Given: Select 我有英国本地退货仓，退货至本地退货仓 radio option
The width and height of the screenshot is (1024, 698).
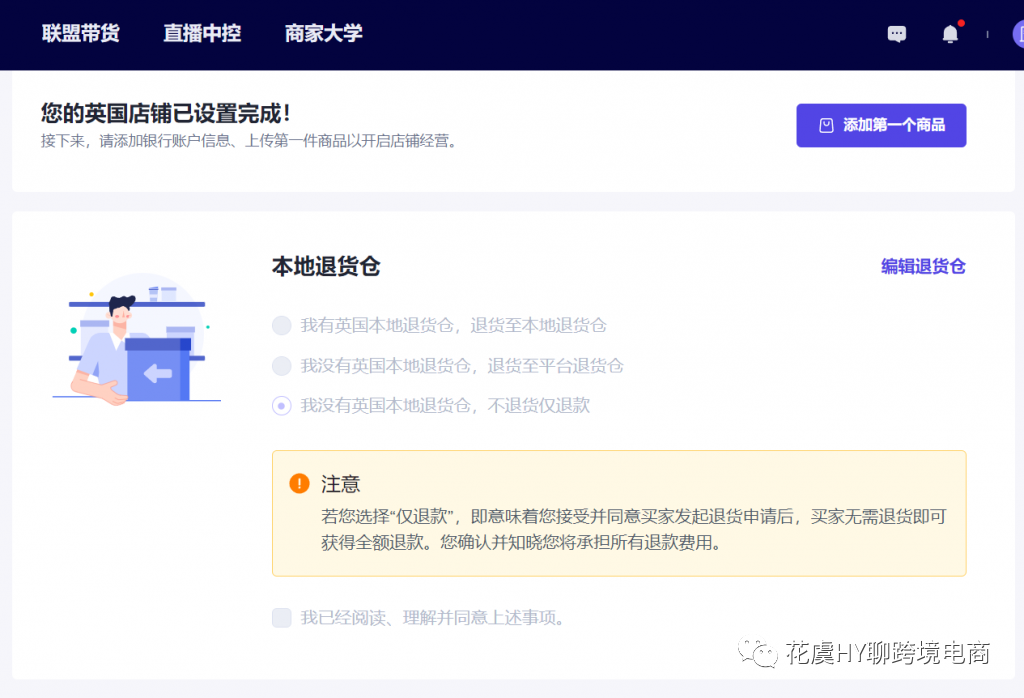Looking at the screenshot, I should click(282, 326).
